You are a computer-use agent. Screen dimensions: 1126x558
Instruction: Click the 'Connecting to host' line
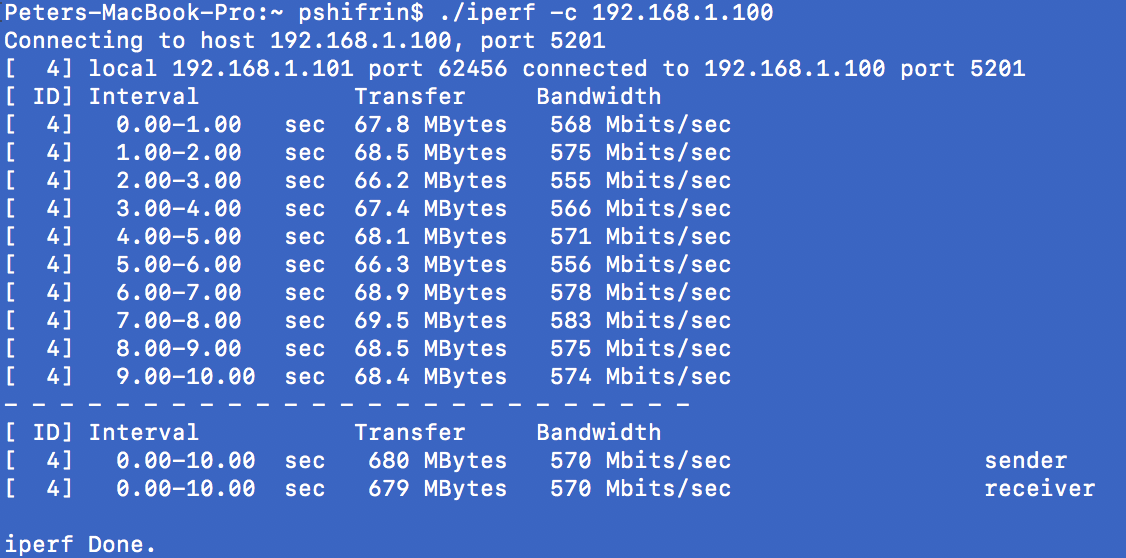point(305,41)
